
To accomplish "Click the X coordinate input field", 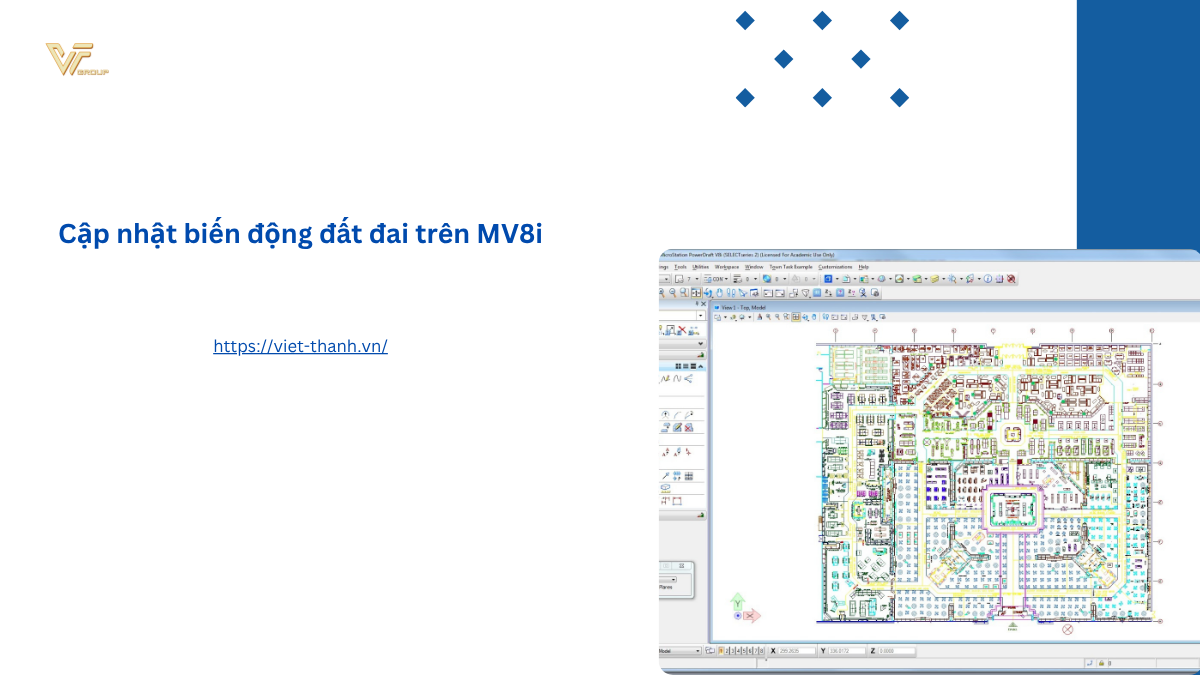I will point(797,651).
